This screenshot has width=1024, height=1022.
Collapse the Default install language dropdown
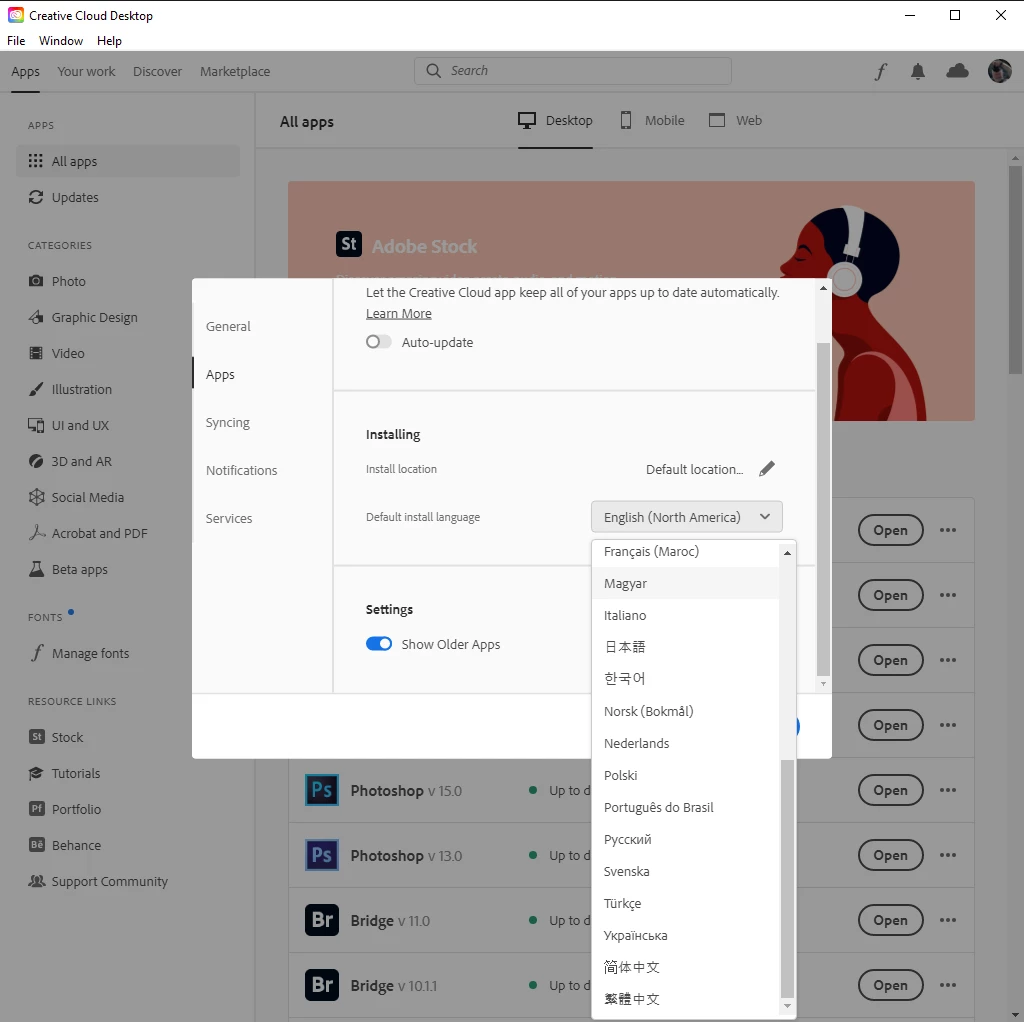coord(686,517)
